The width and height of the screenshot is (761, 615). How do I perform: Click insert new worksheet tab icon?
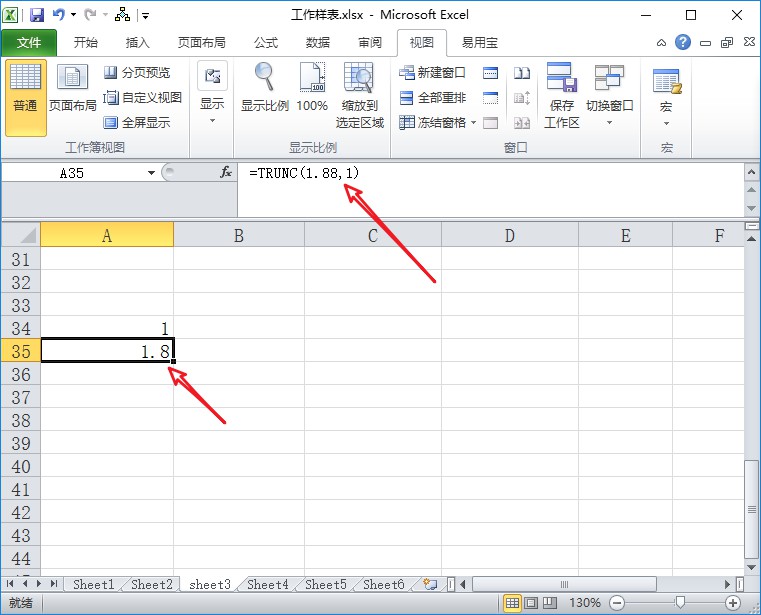click(430, 584)
